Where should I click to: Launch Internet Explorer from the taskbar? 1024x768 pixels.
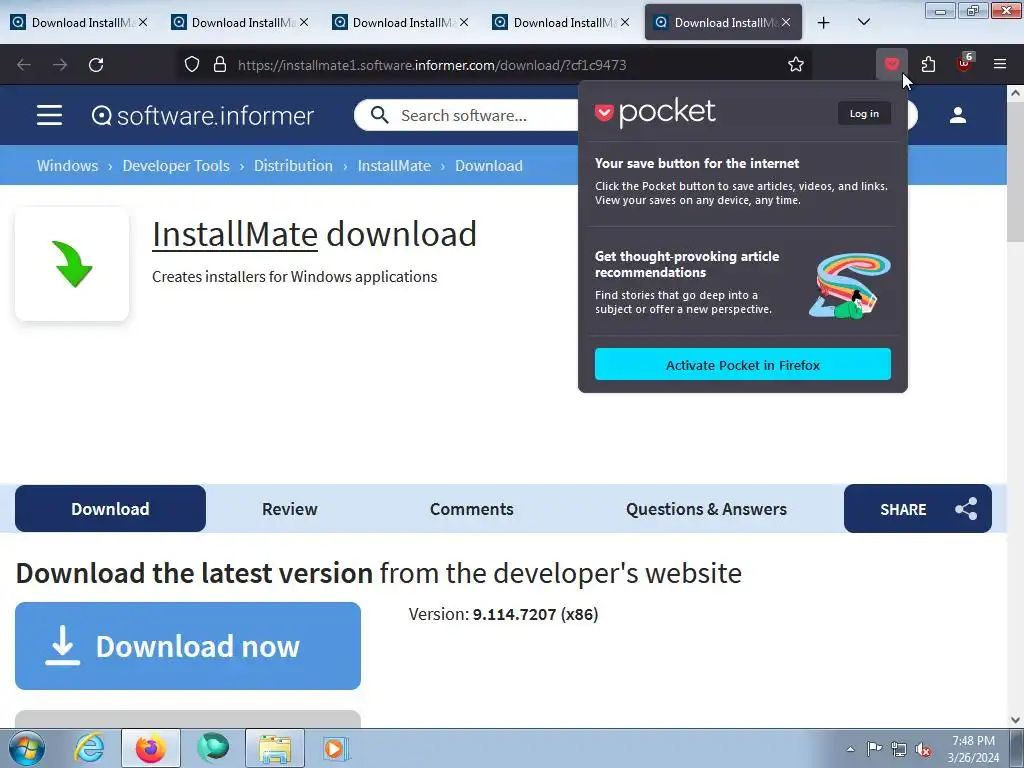[89, 748]
